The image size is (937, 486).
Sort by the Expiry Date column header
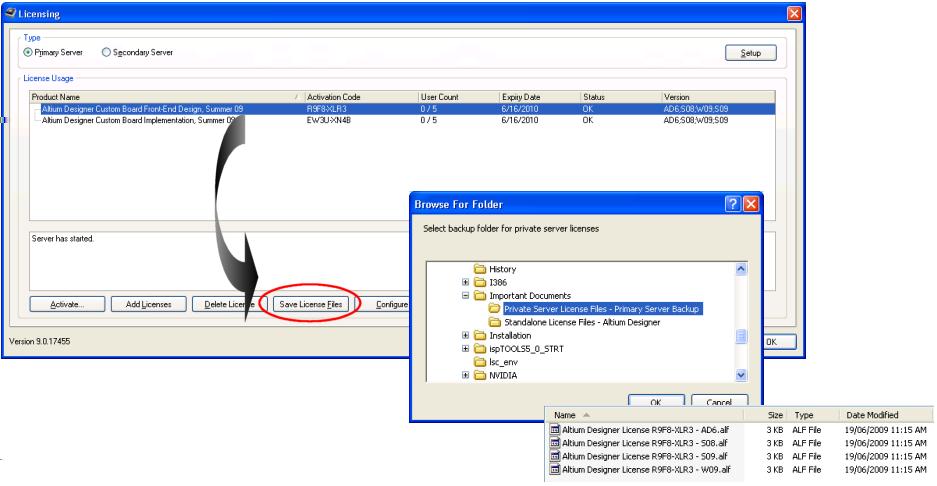[540, 97]
